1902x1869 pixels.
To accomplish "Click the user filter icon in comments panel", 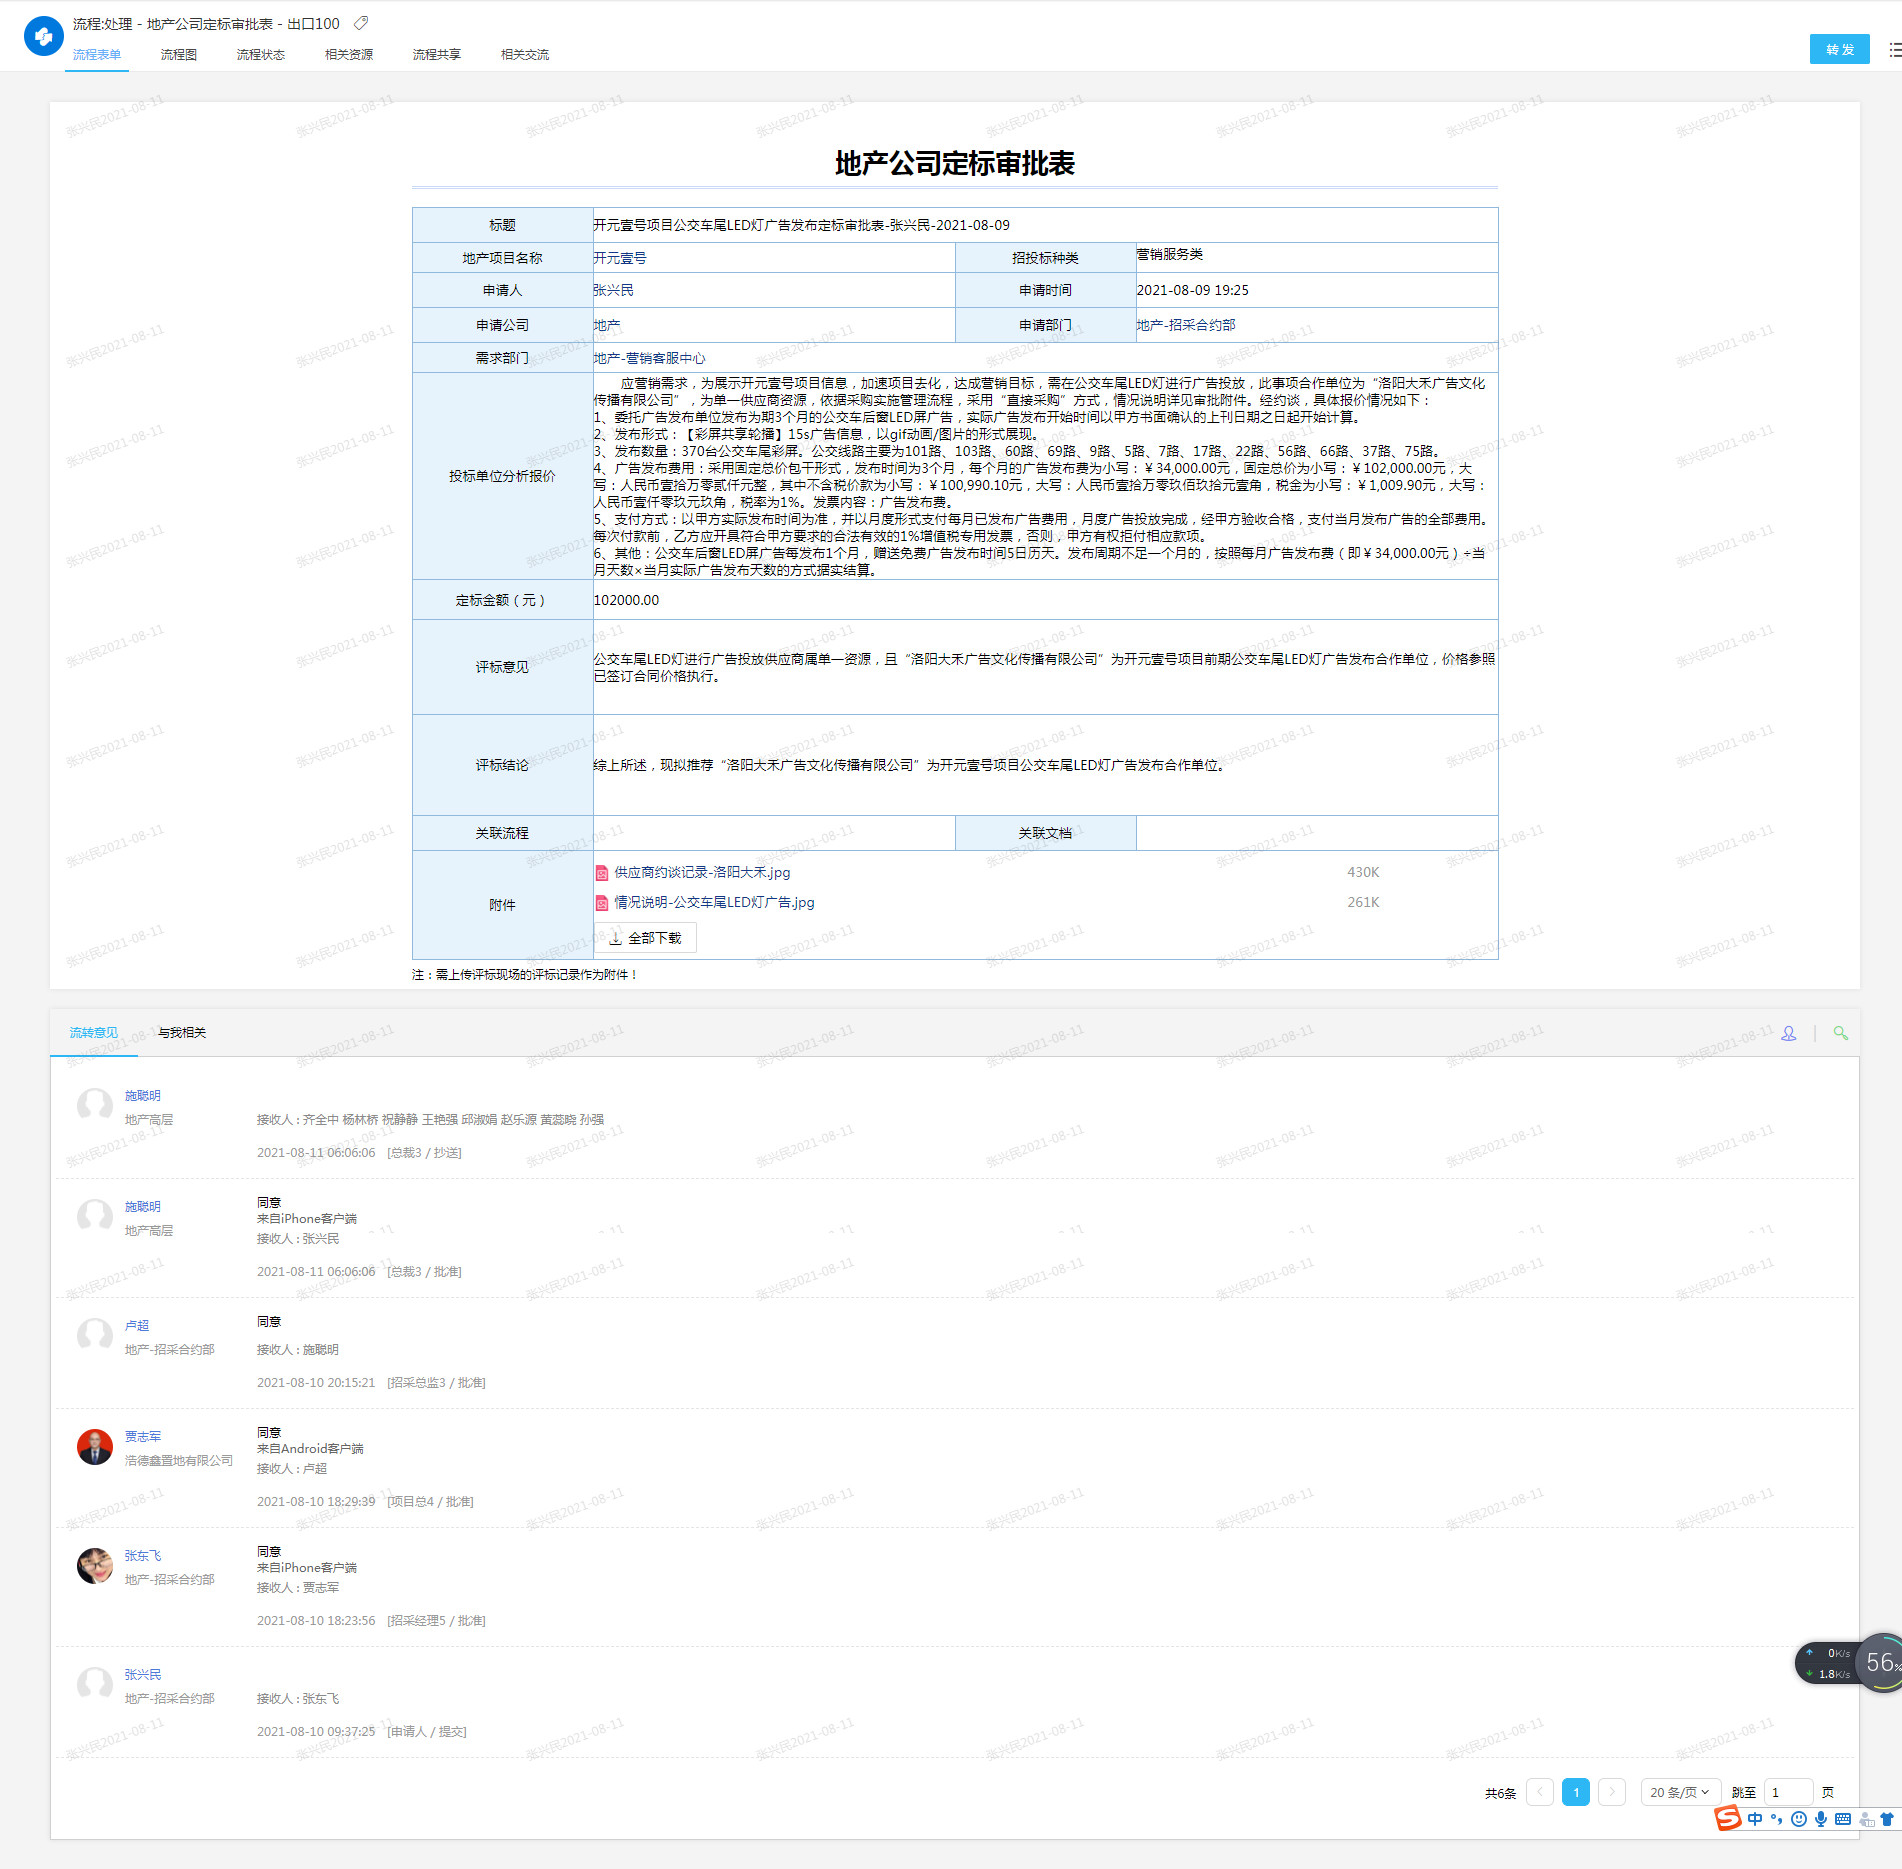I will click(x=1788, y=1033).
